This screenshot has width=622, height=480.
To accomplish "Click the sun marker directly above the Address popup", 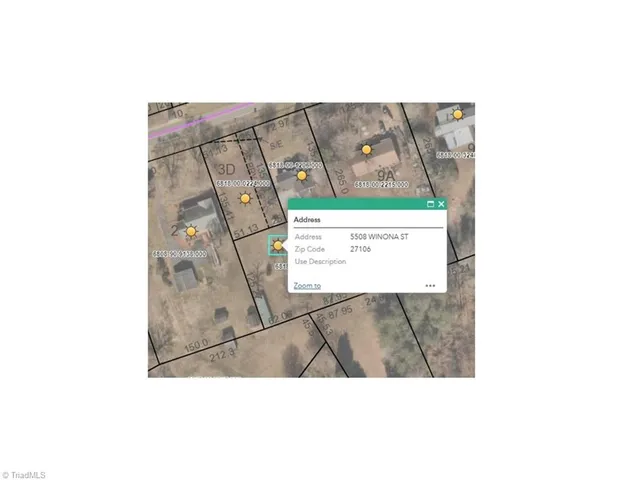I will point(301,176).
